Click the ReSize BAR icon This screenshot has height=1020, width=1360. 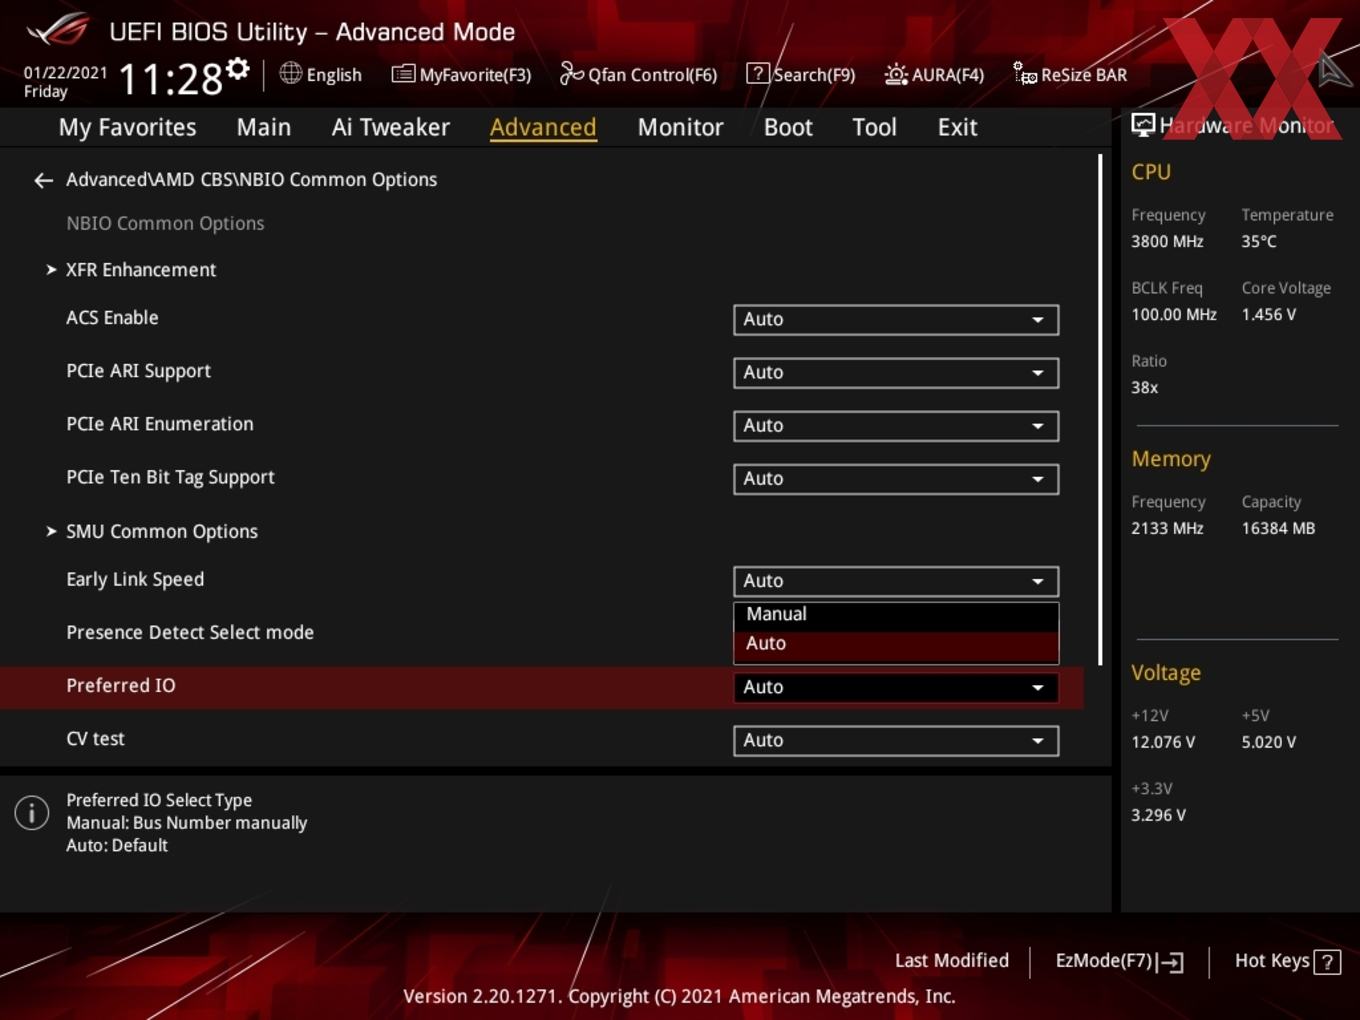pos(1025,73)
